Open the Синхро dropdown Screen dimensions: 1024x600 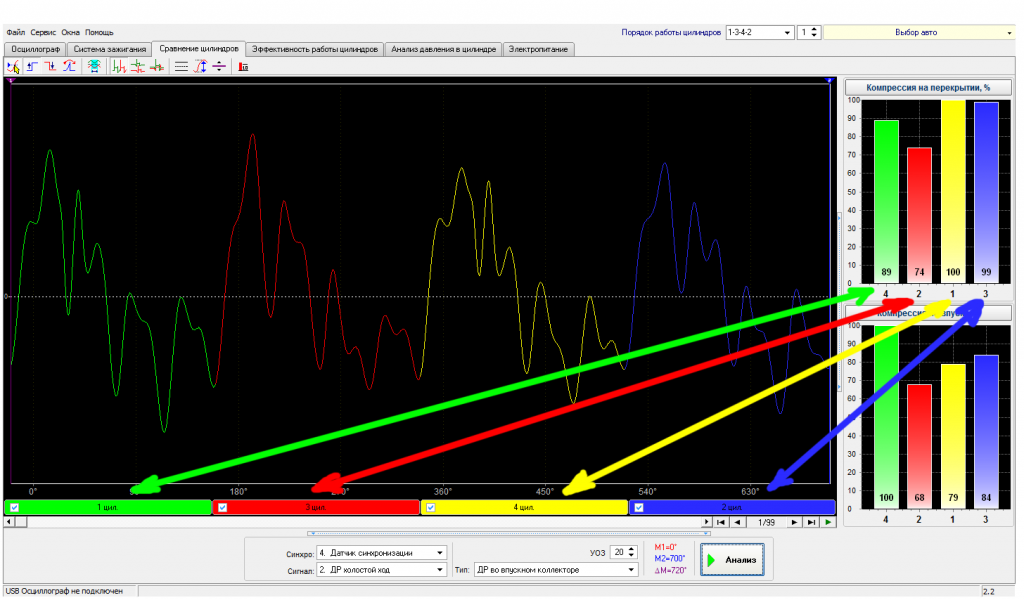tap(440, 553)
